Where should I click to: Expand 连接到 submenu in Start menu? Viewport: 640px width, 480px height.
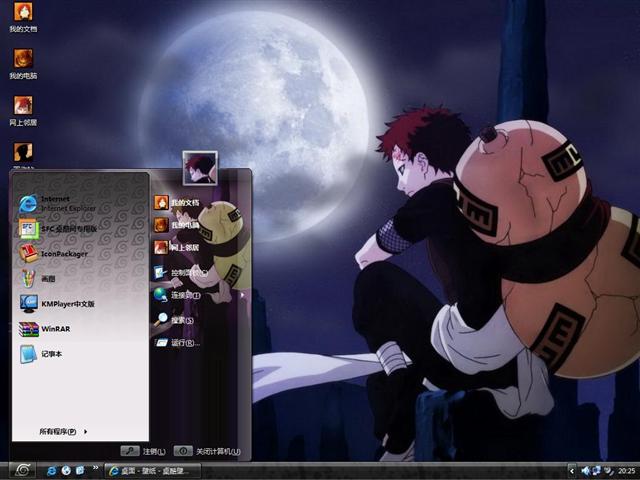(200, 295)
